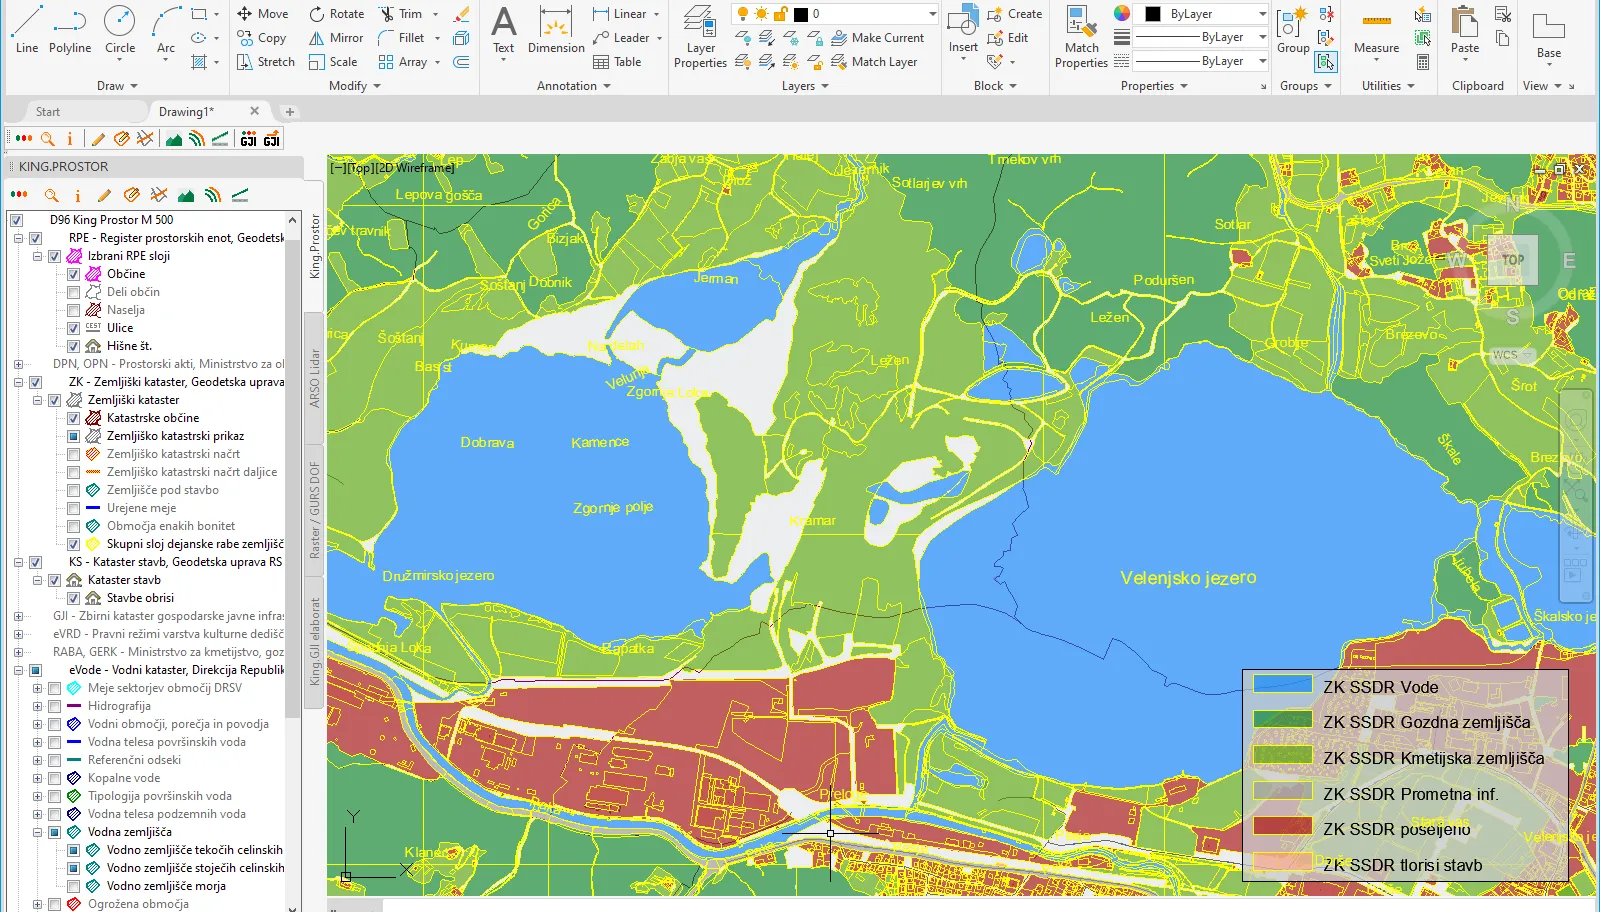Viewport: 1600px width, 912px height.
Task: Click the Make Current layer button
Action: [x=878, y=38]
